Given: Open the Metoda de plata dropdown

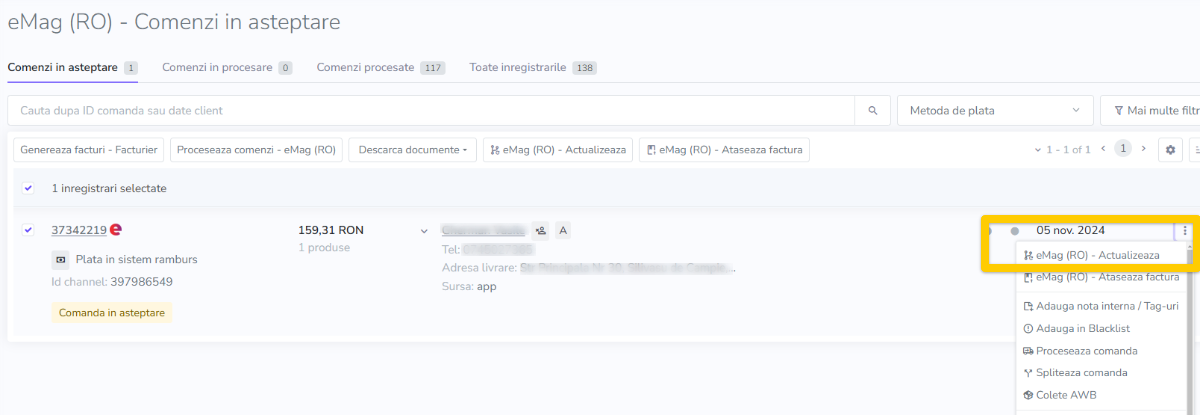Looking at the screenshot, I should 995,110.
